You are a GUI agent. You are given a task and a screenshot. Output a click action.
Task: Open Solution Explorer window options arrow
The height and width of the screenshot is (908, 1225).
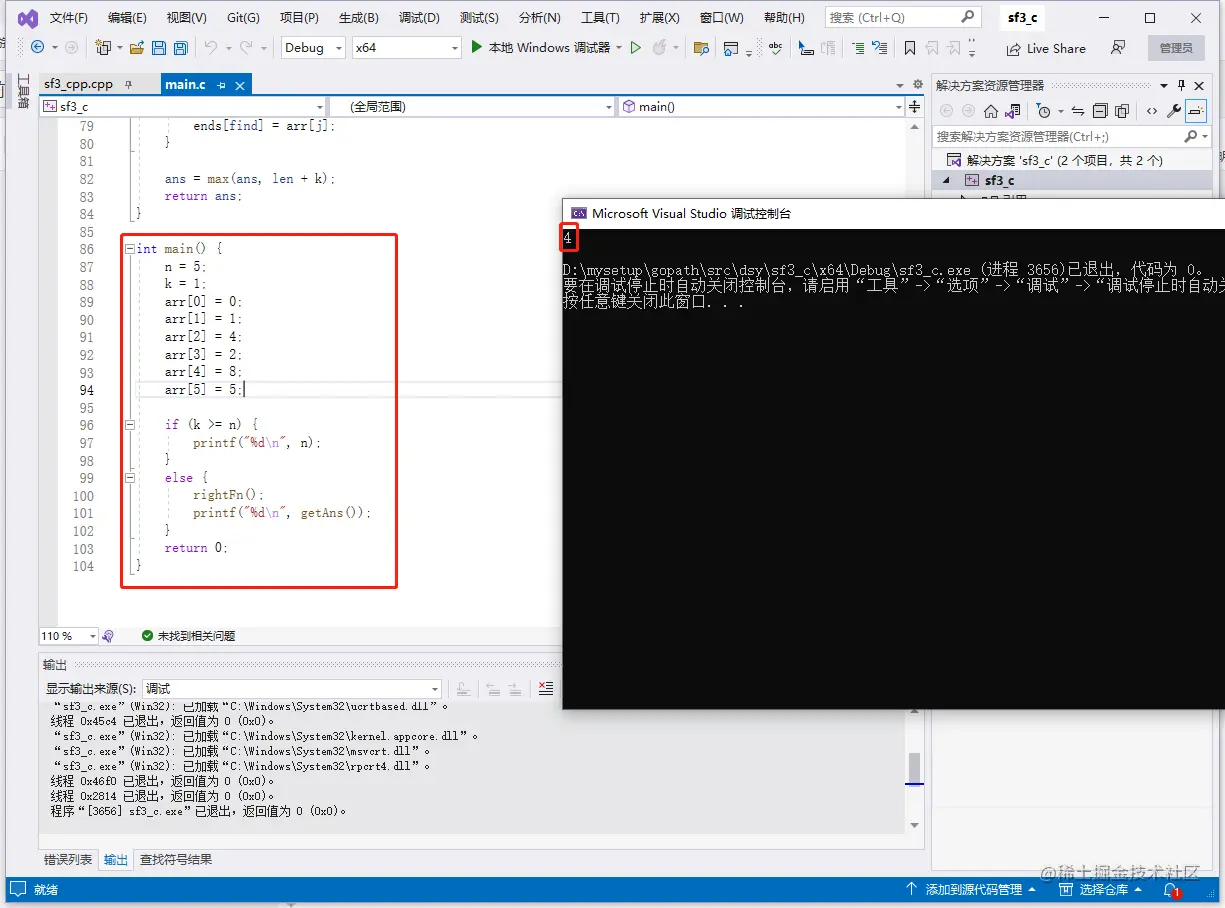[1164, 85]
